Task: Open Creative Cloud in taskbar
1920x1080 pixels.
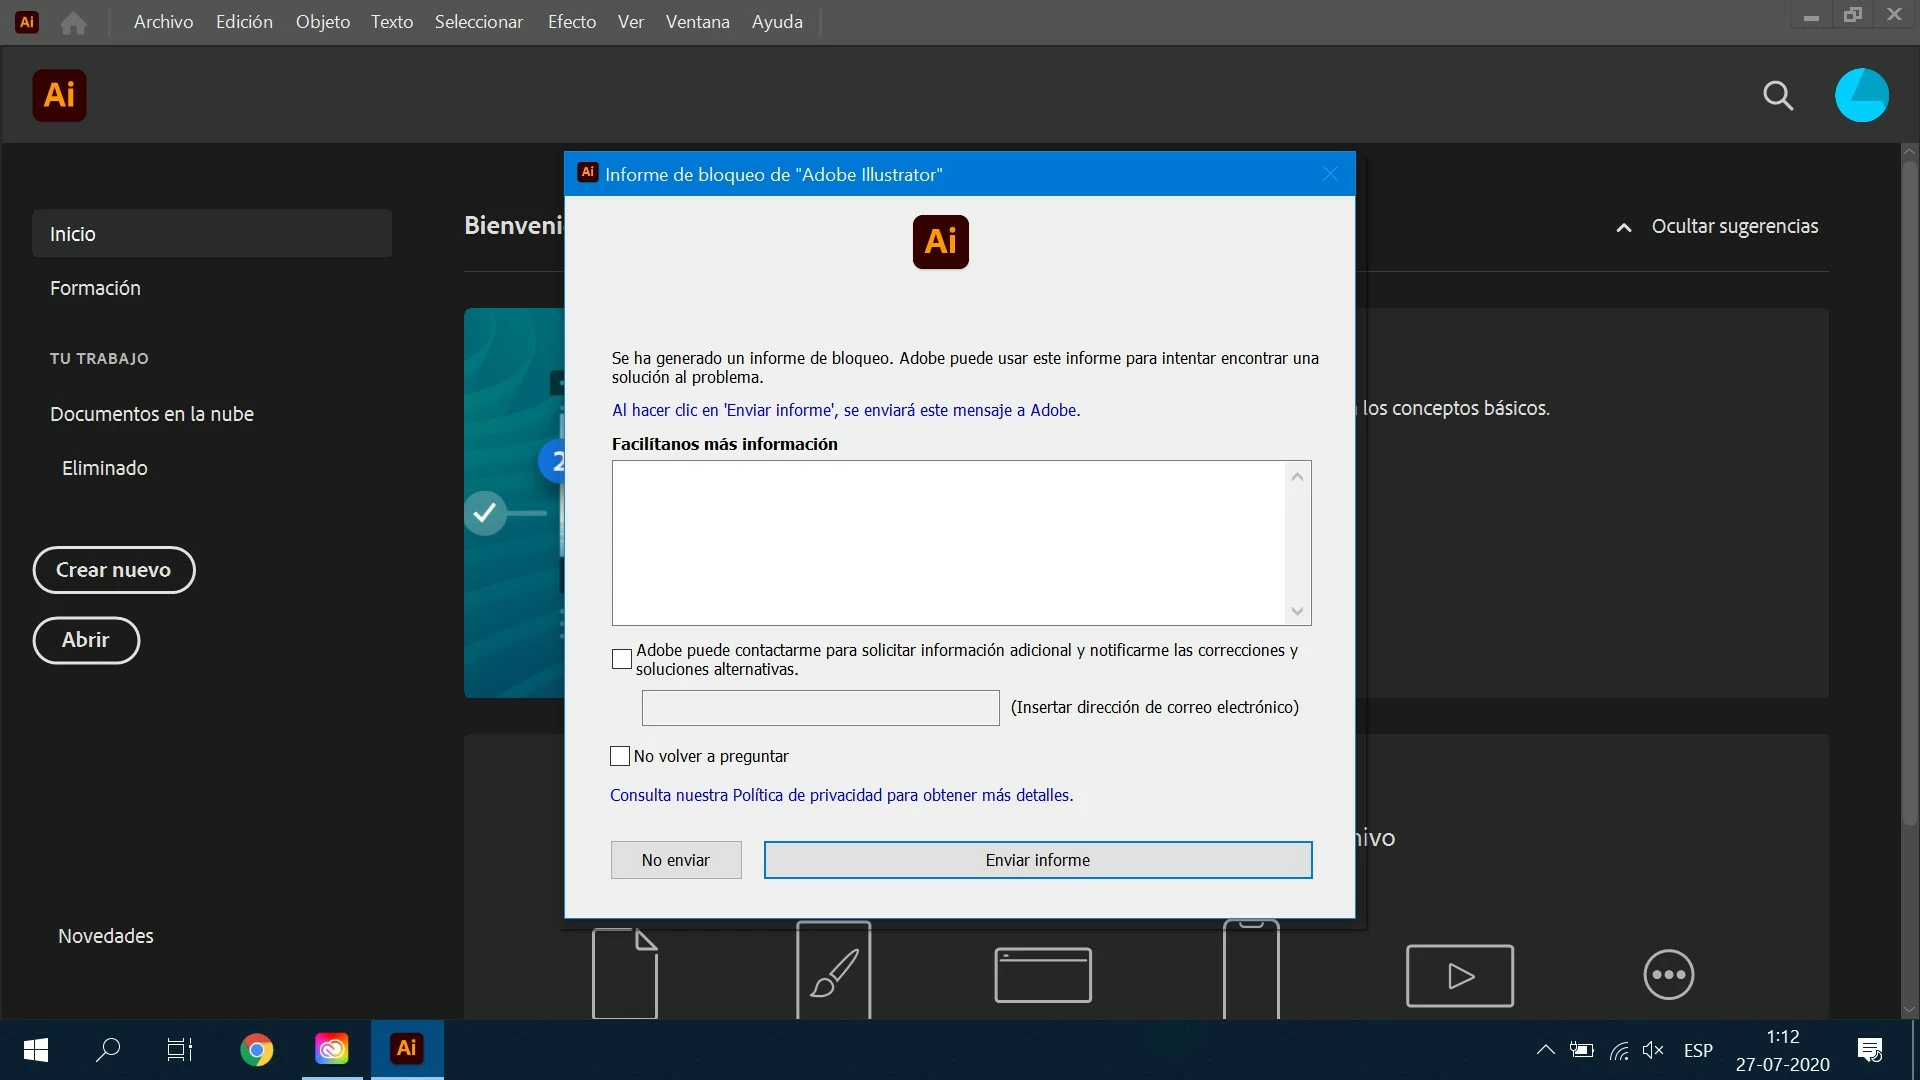Action: point(331,1049)
